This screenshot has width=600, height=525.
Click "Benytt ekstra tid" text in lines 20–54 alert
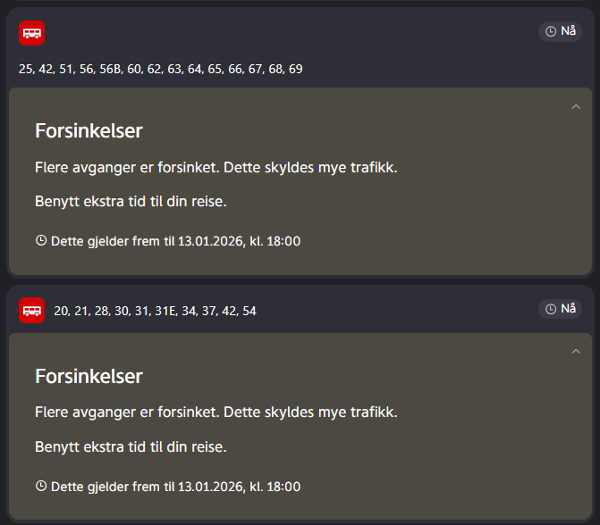point(131,447)
